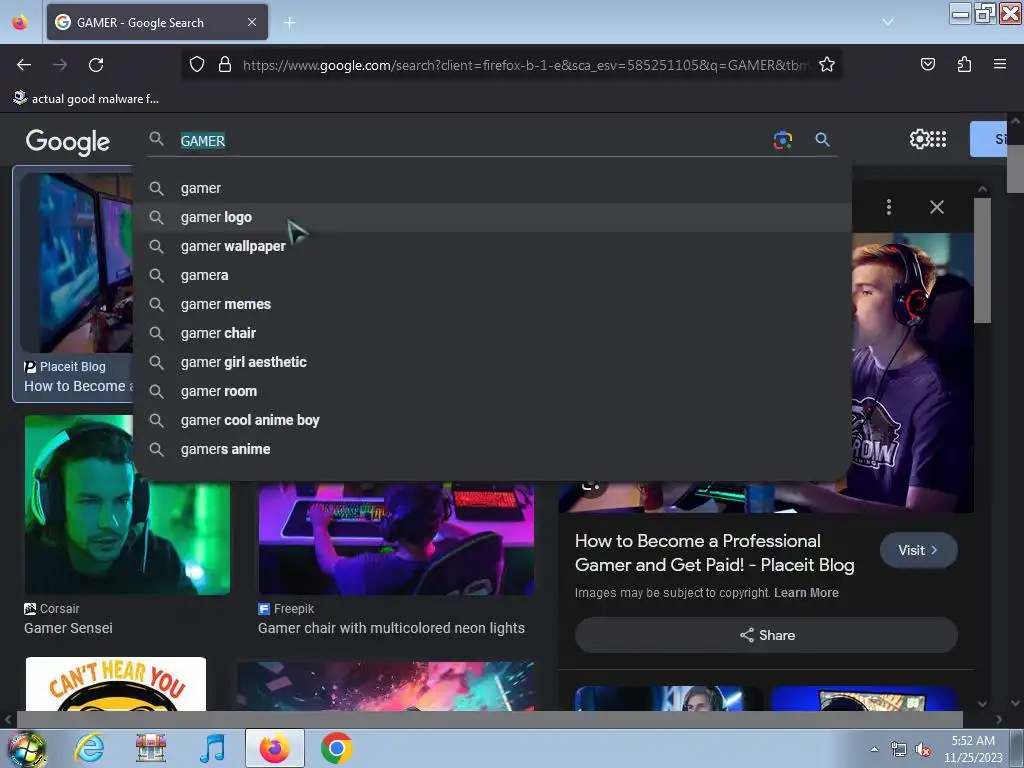
Task: Open the large gamer preview image
Action: (x=912, y=372)
